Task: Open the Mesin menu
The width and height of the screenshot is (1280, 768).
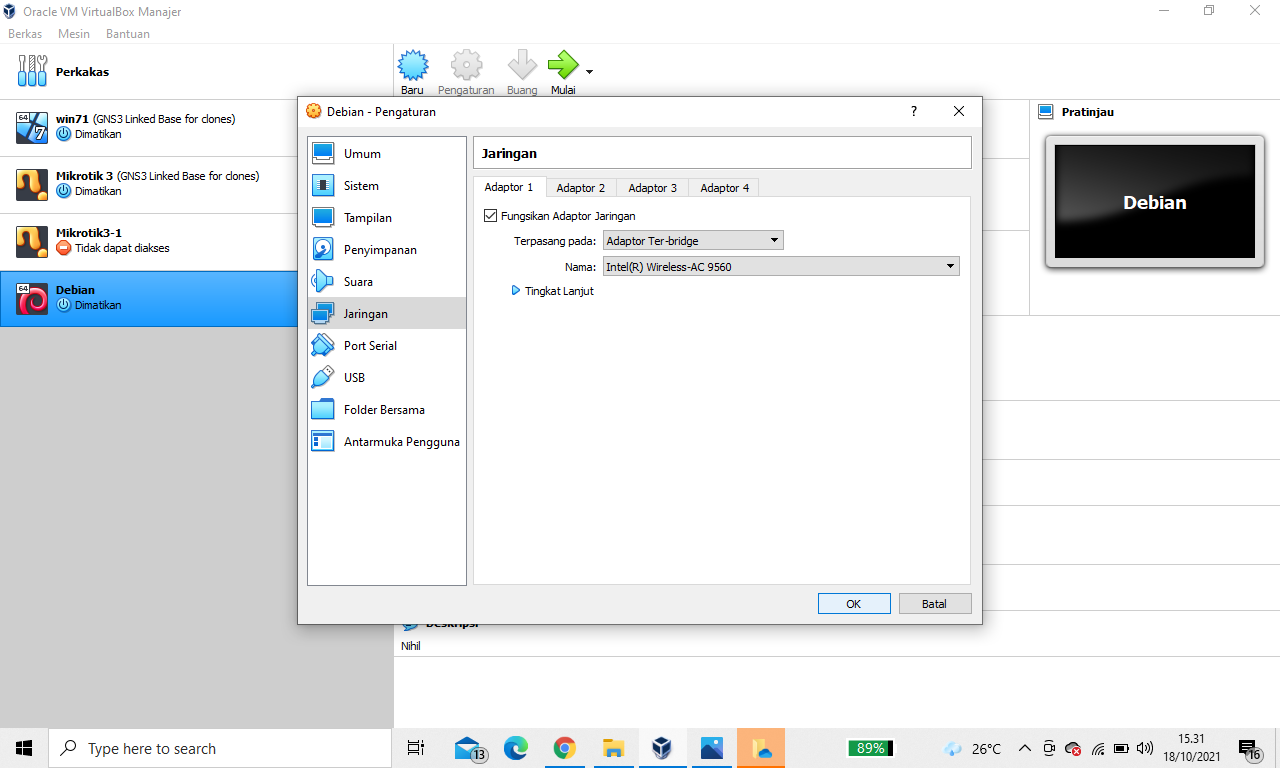Action: click(x=74, y=33)
